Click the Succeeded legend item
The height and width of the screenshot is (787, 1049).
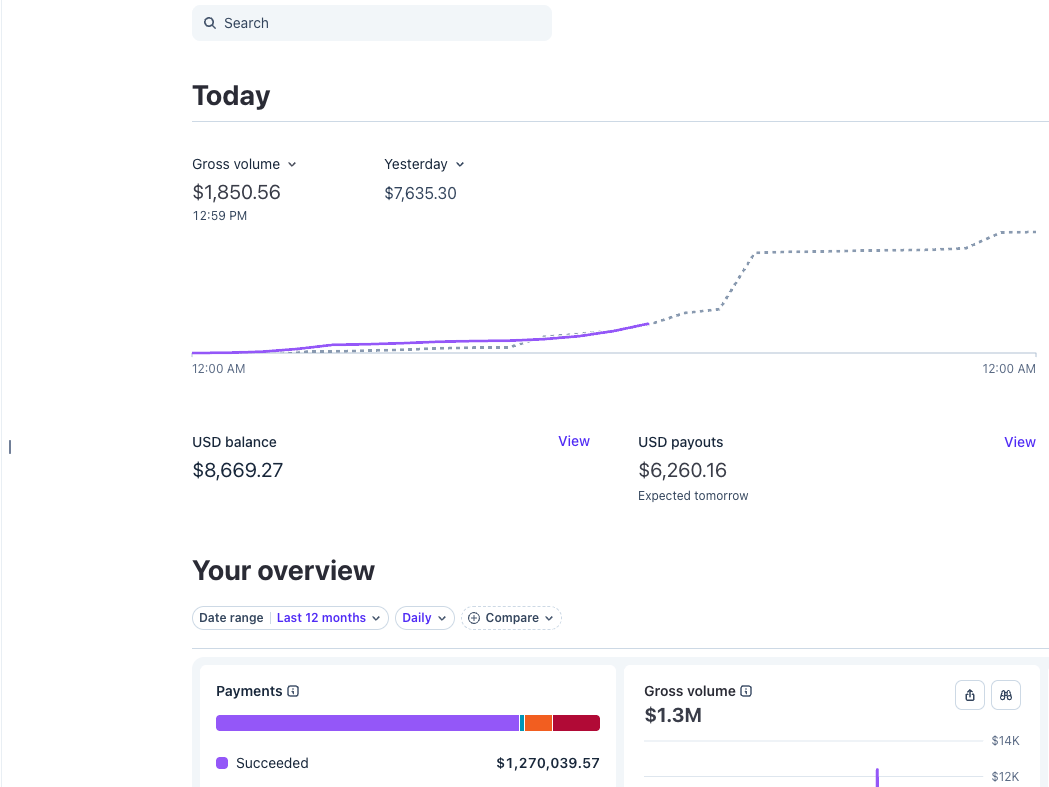(262, 763)
